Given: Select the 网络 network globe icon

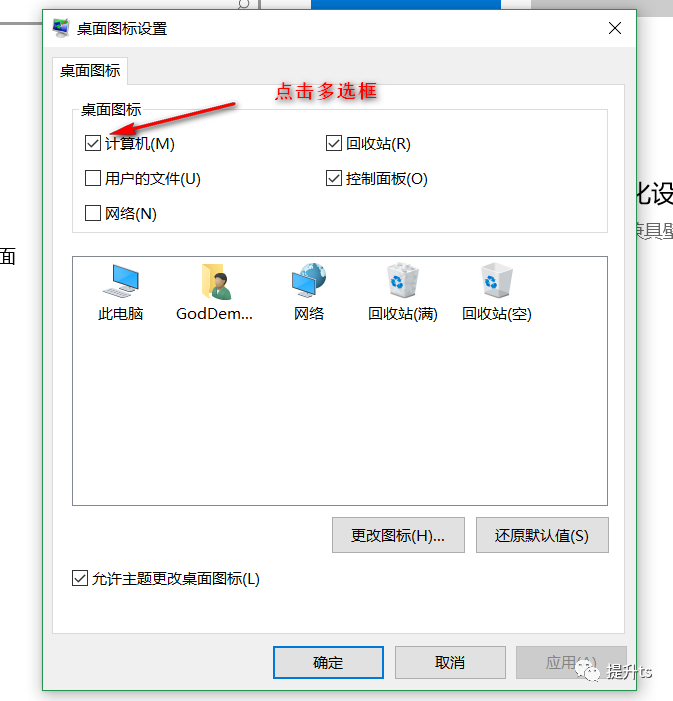Looking at the screenshot, I should click(309, 280).
